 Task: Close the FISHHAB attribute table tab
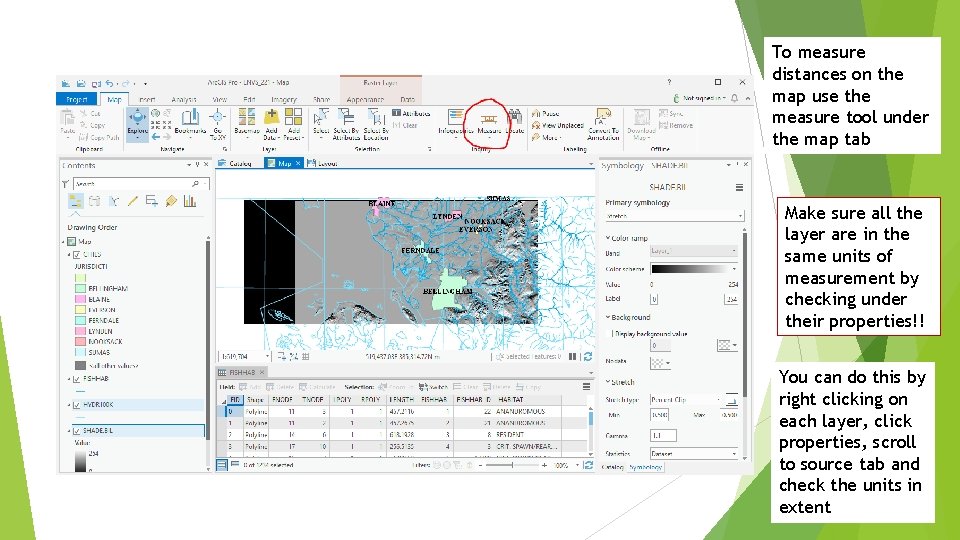point(262,372)
